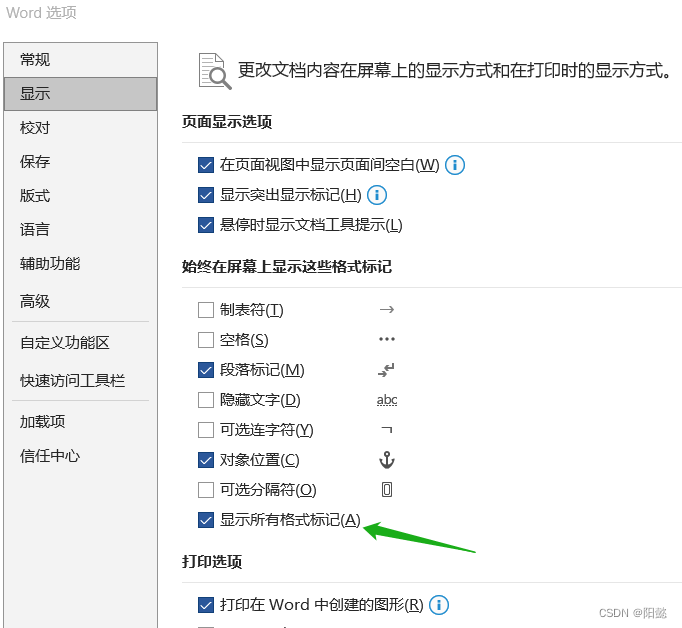Click the document magnifier icon at top
Viewport: 682px width, 628px height.
[x=215, y=71]
